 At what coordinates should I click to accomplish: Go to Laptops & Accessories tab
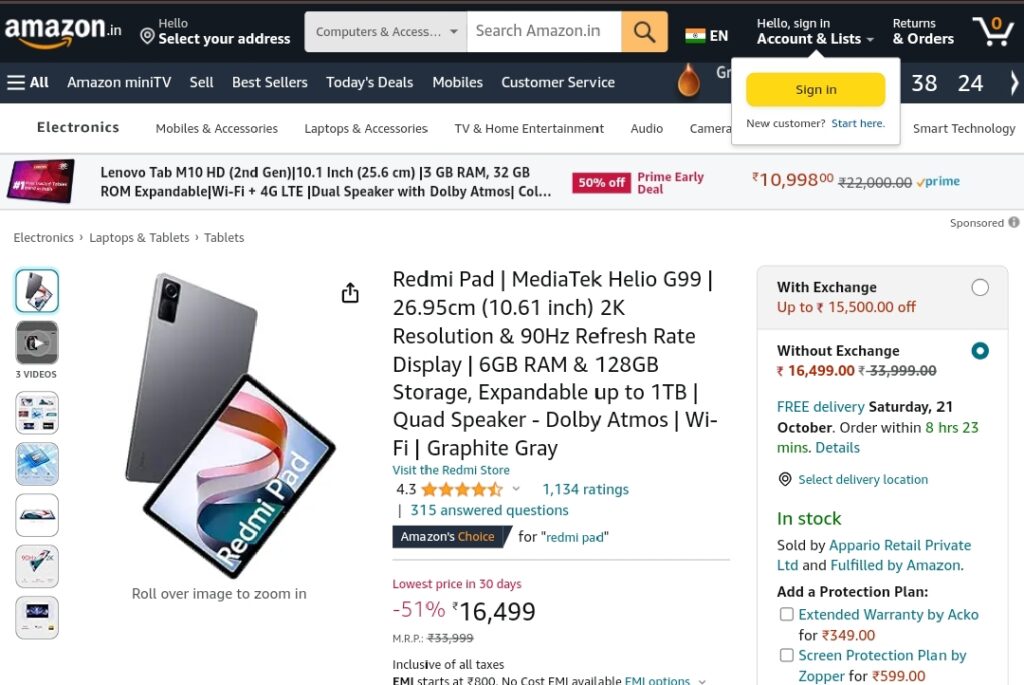(x=366, y=129)
